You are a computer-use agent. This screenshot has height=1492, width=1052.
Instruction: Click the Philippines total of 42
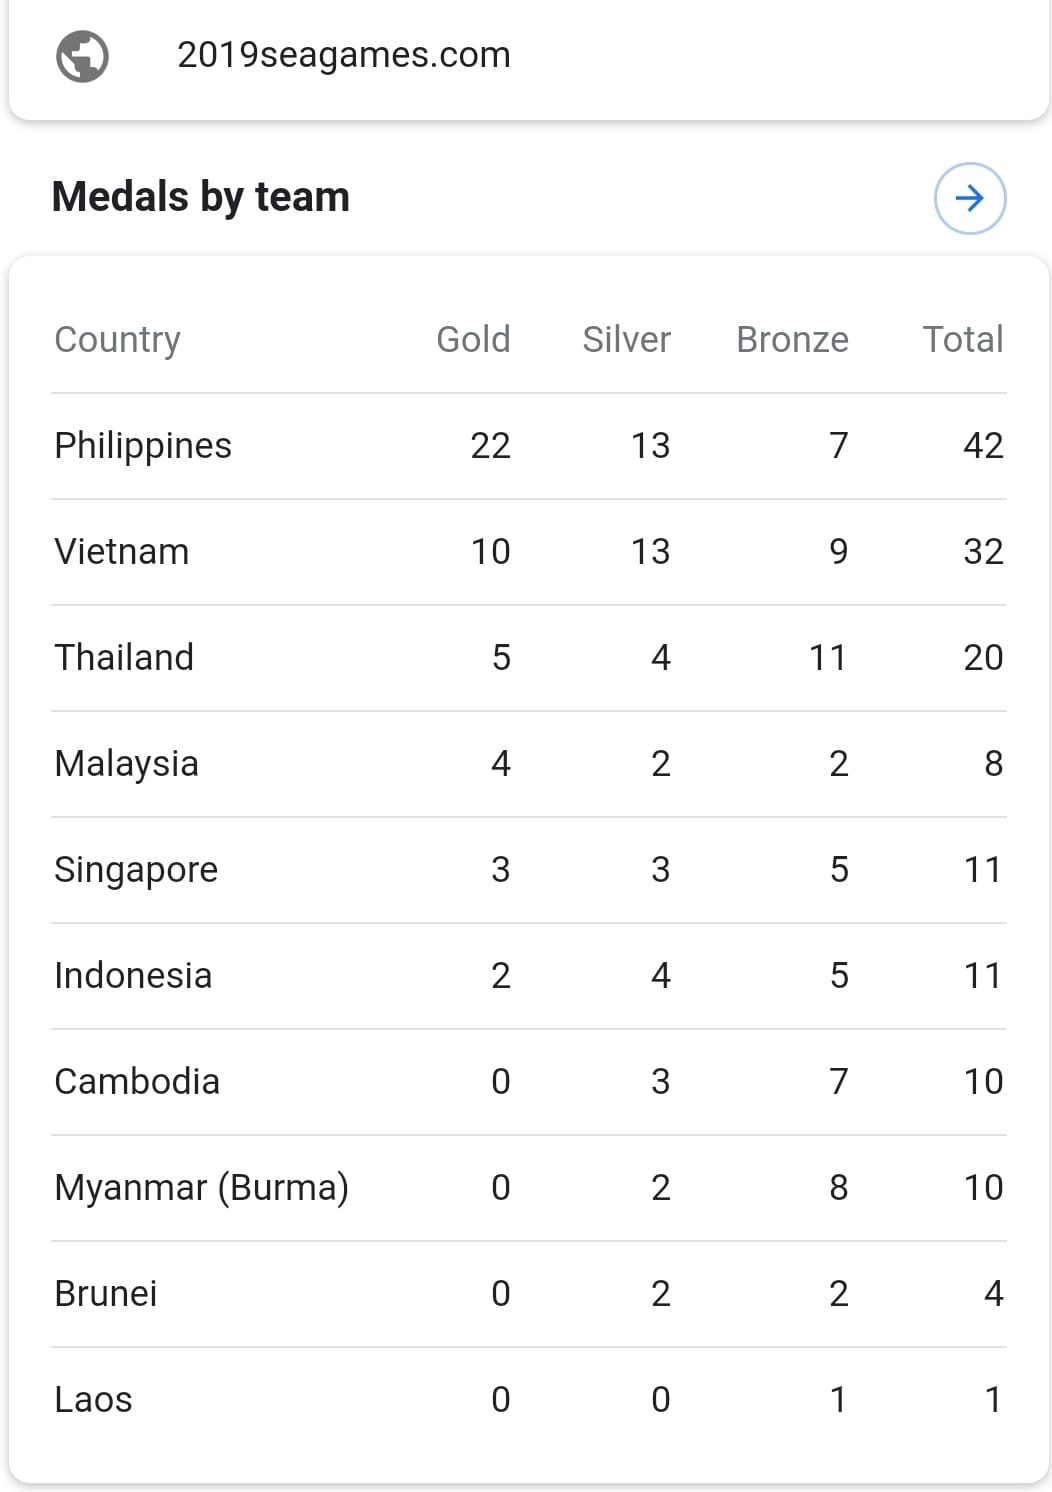[x=983, y=446]
